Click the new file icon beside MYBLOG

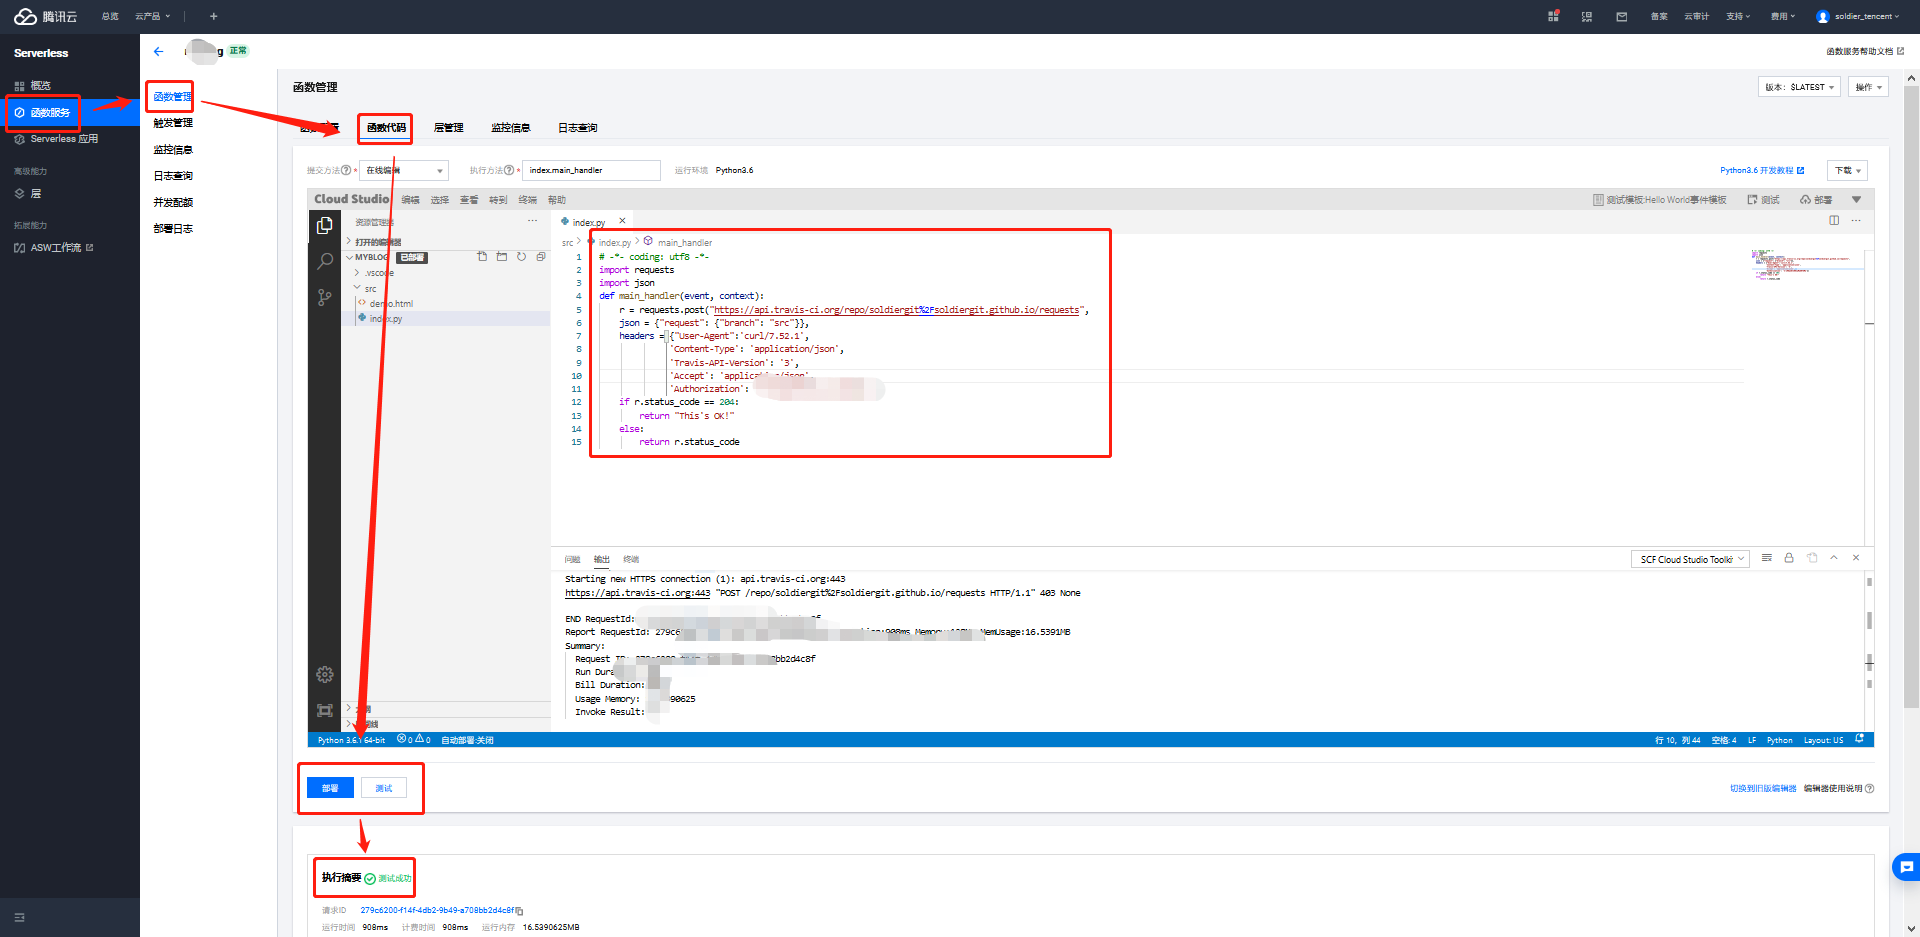482,257
